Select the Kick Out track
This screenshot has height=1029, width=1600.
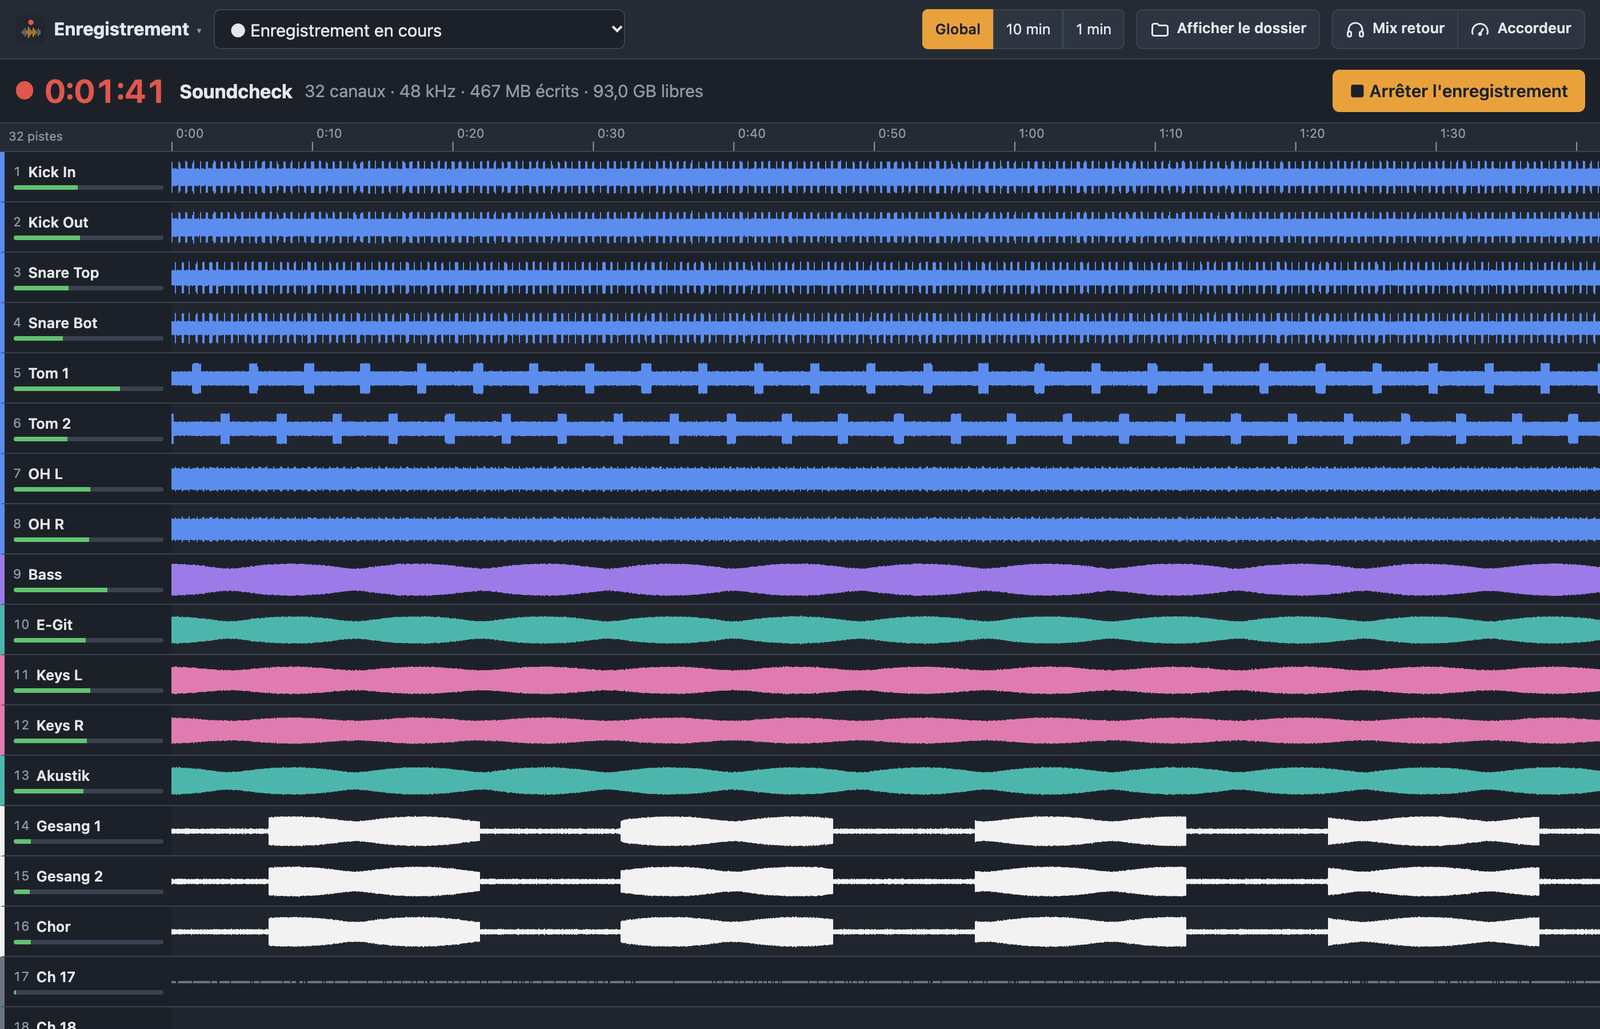[x=88, y=227]
